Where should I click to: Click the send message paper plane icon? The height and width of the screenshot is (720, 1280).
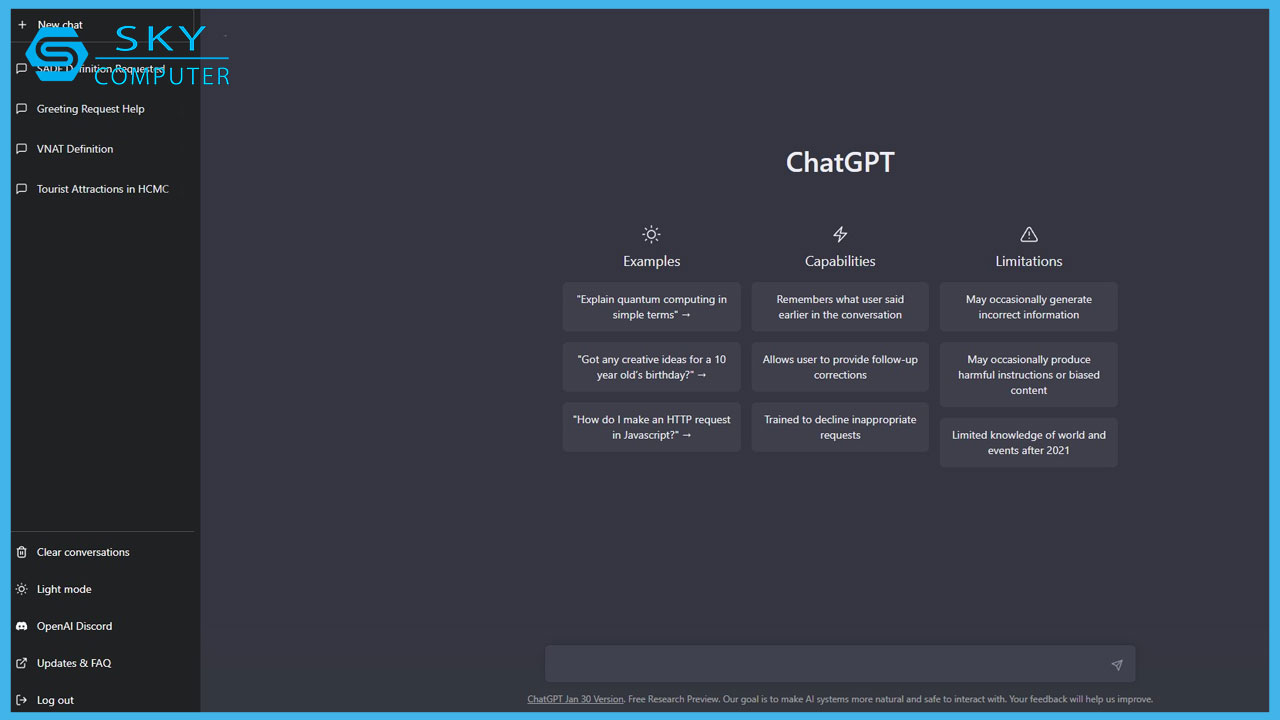click(1116, 664)
